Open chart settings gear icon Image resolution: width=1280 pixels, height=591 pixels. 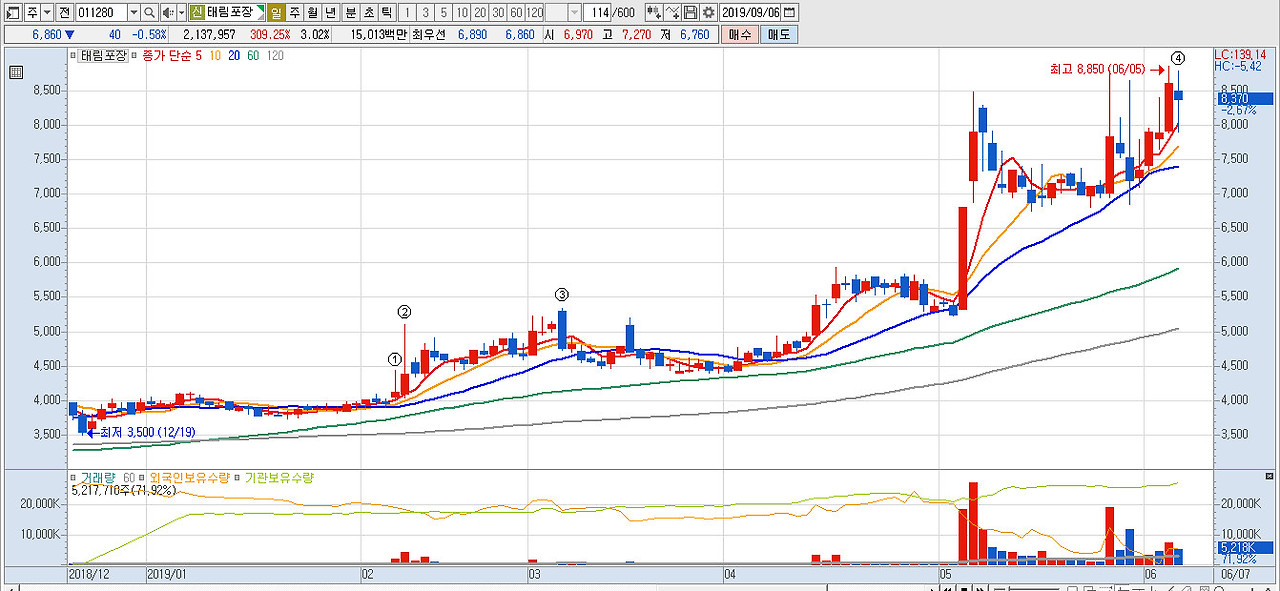(708, 13)
